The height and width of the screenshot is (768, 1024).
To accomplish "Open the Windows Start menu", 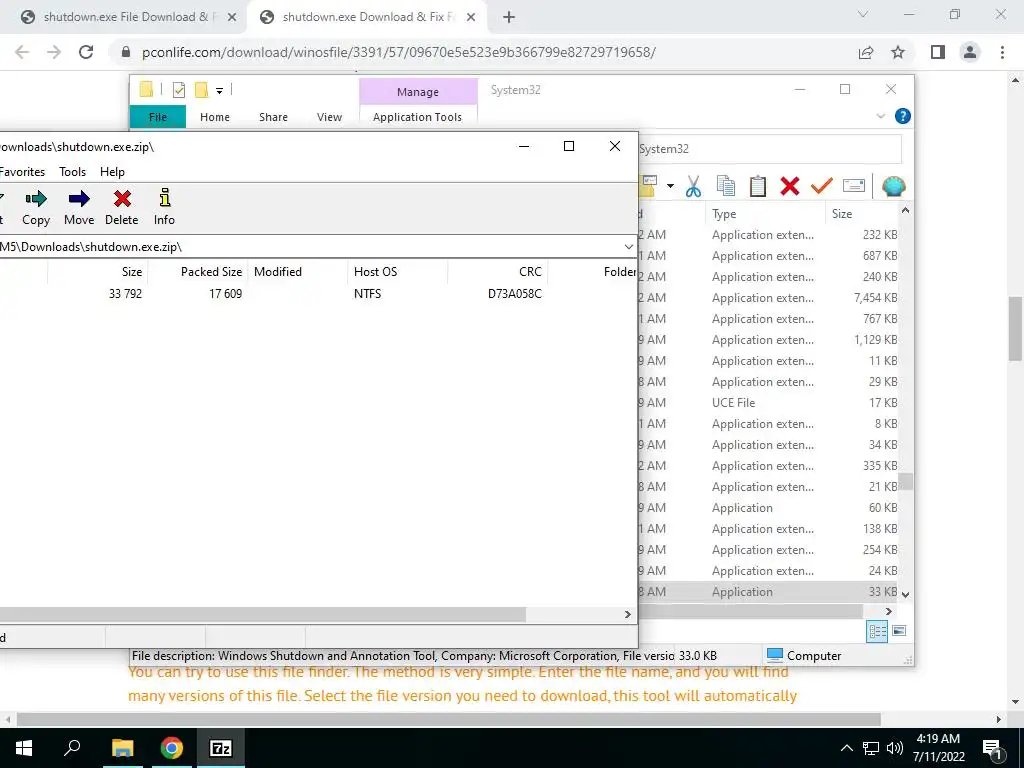I will point(24,748).
